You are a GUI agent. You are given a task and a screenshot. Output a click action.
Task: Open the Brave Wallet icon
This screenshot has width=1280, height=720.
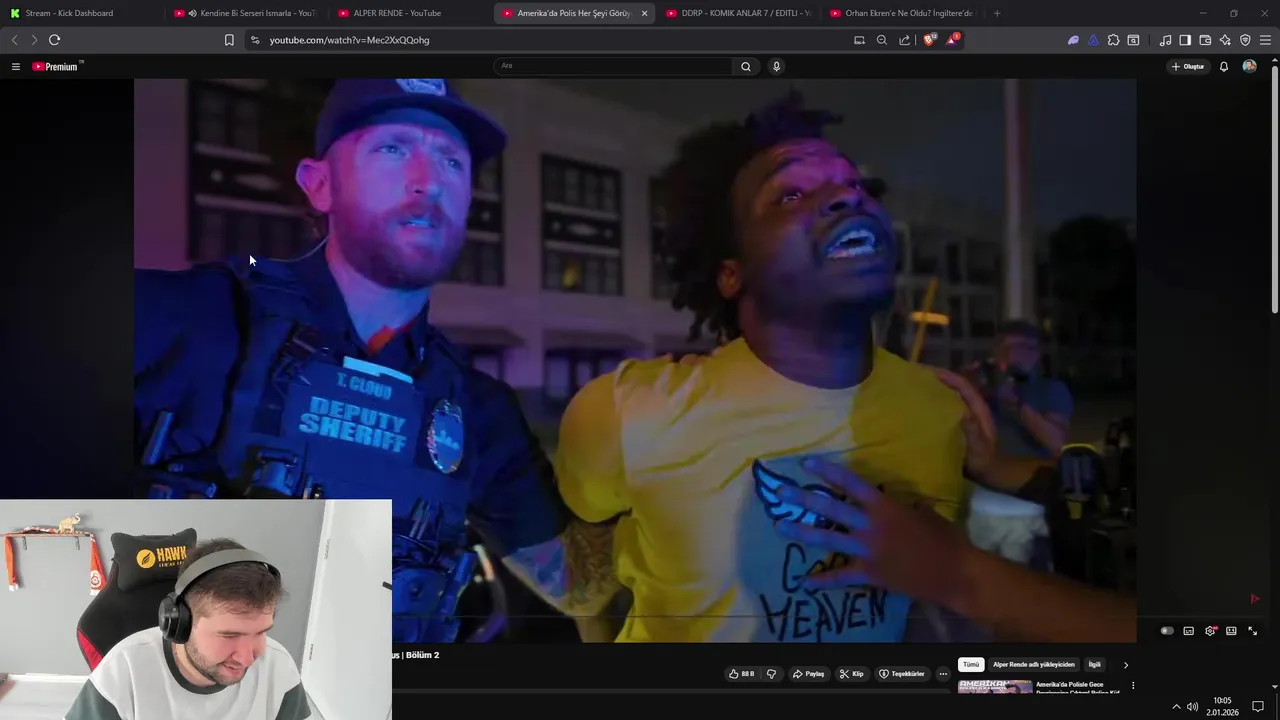pos(1205,40)
